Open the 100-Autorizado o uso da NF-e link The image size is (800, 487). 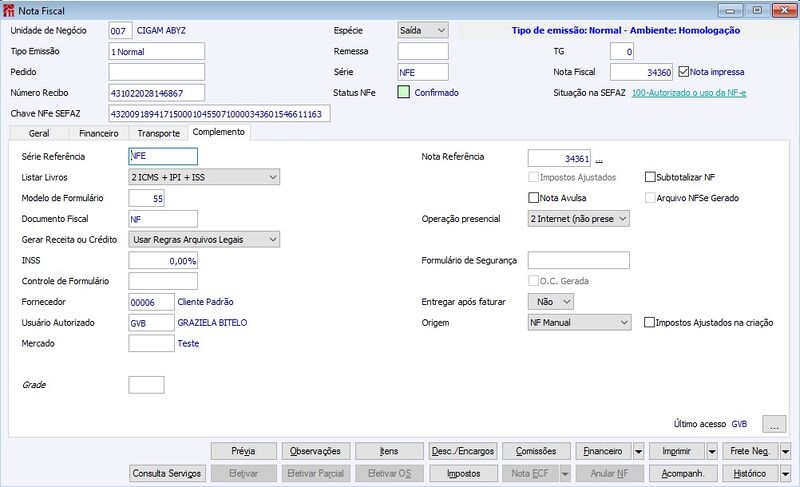coord(689,93)
